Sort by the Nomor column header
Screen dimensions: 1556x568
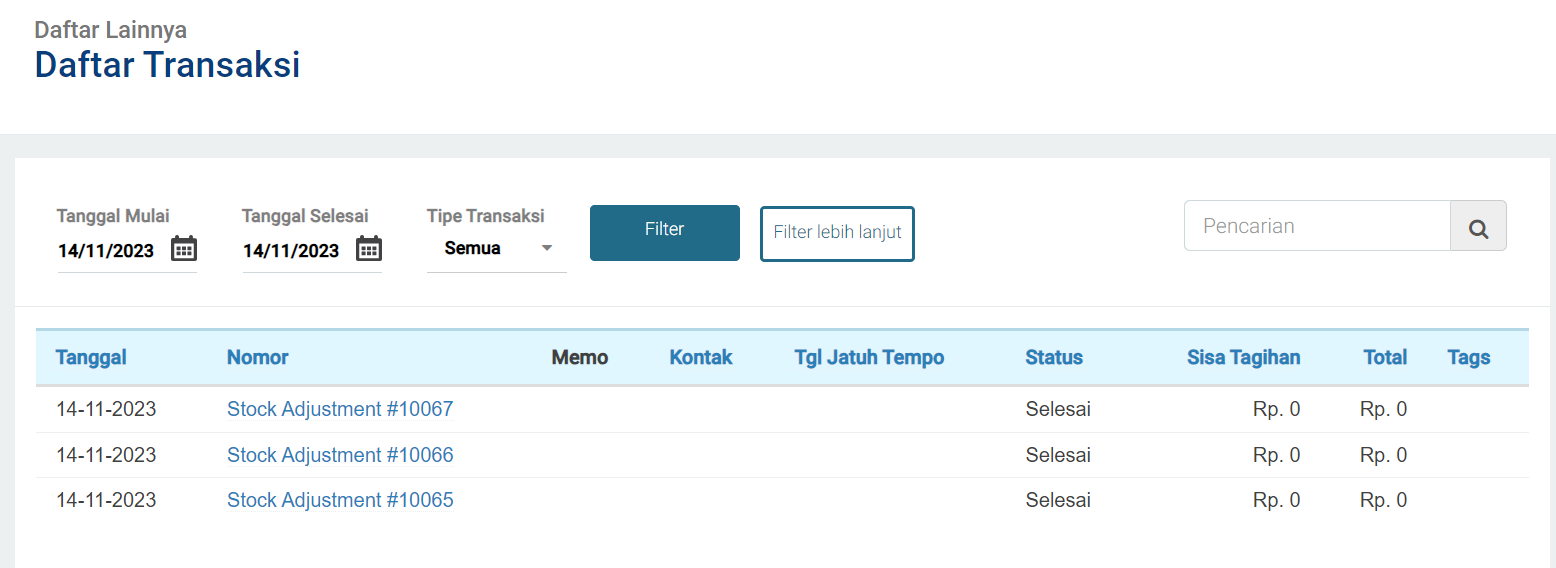coord(258,357)
